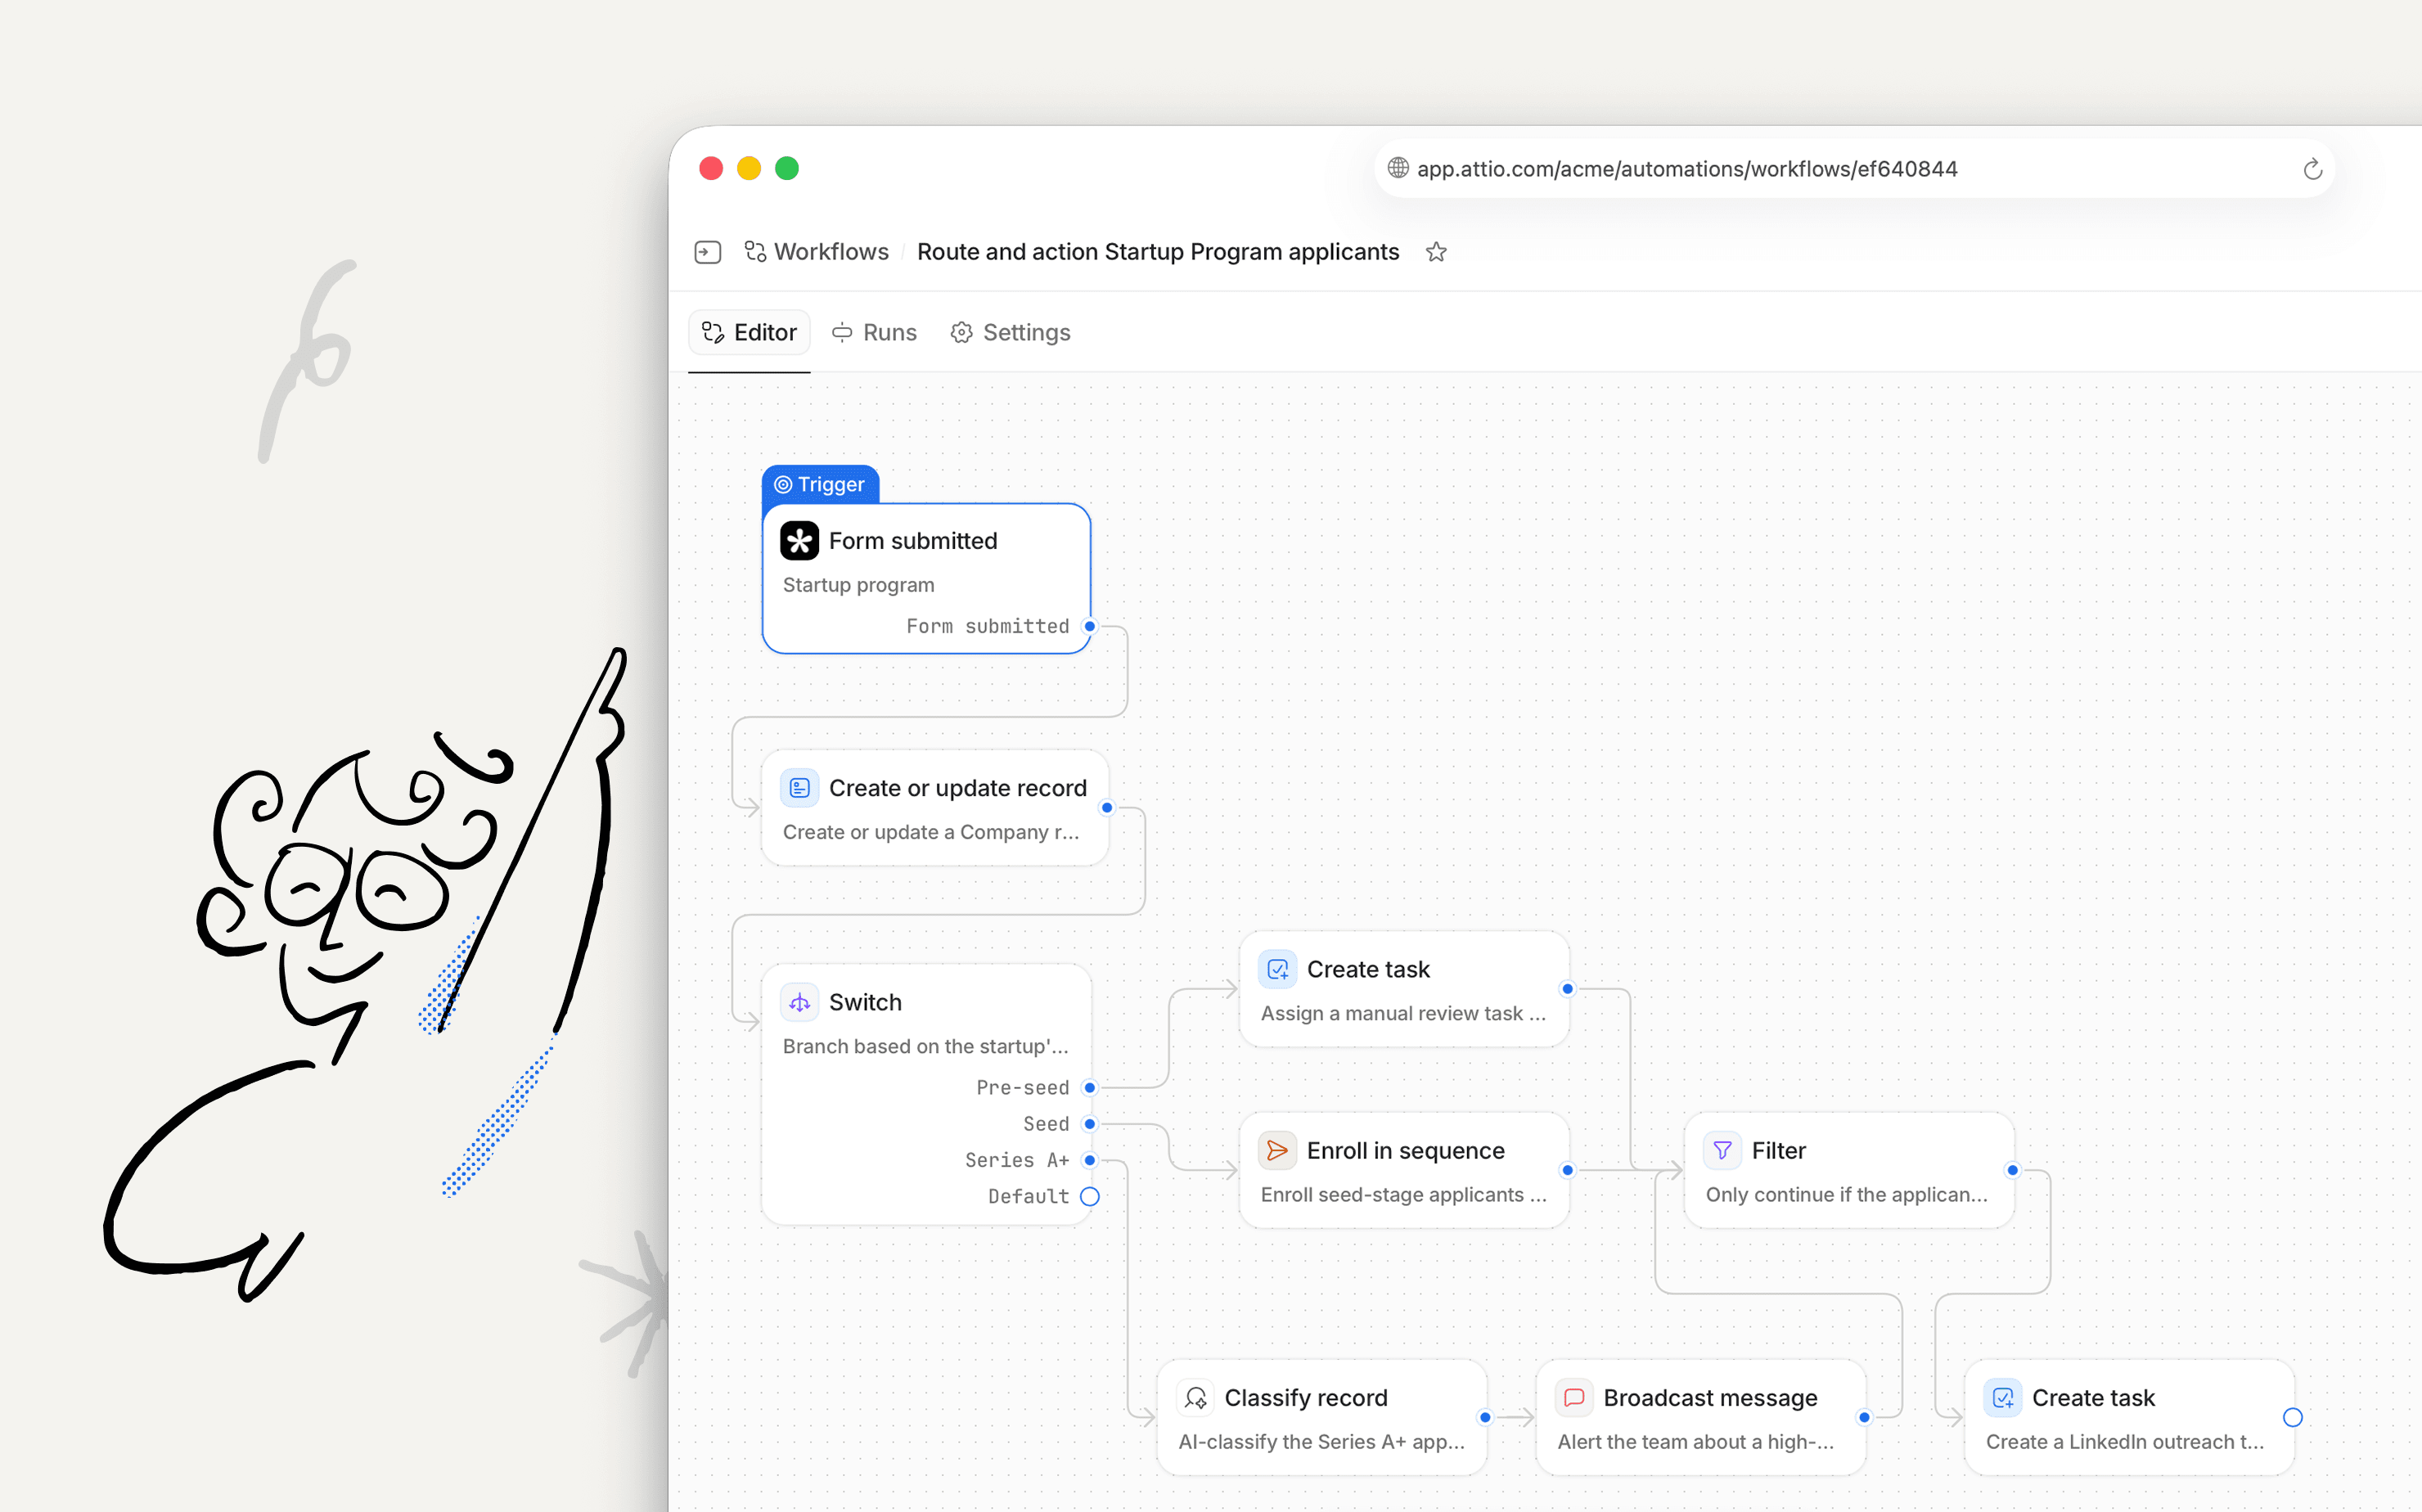Click the yellow minimize window button

tap(749, 168)
